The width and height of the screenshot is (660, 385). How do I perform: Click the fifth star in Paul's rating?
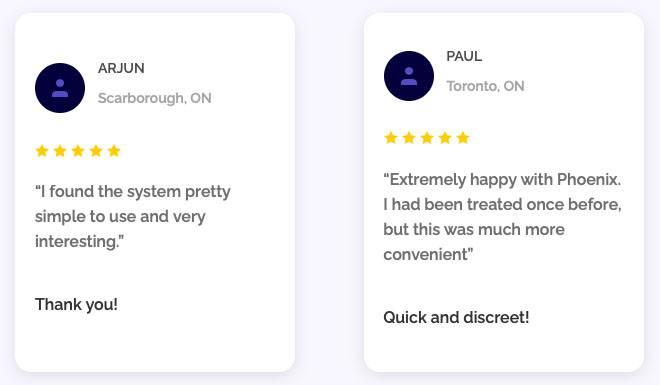click(x=463, y=138)
